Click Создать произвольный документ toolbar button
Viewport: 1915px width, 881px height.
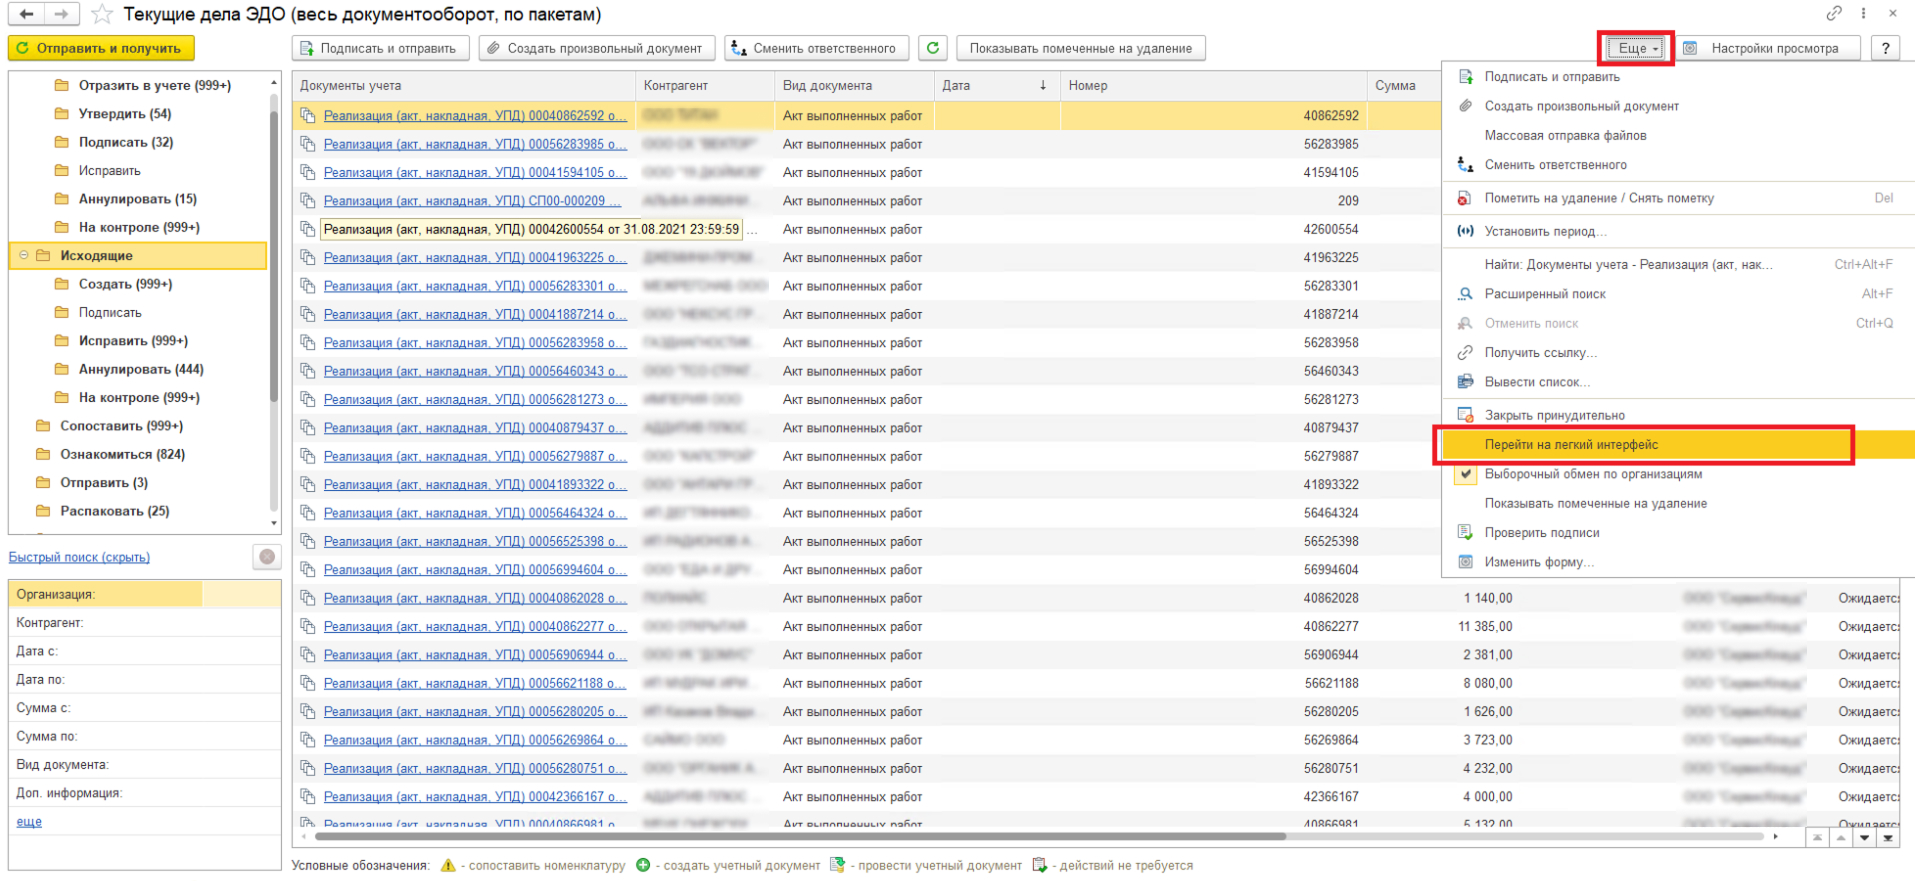pos(597,48)
